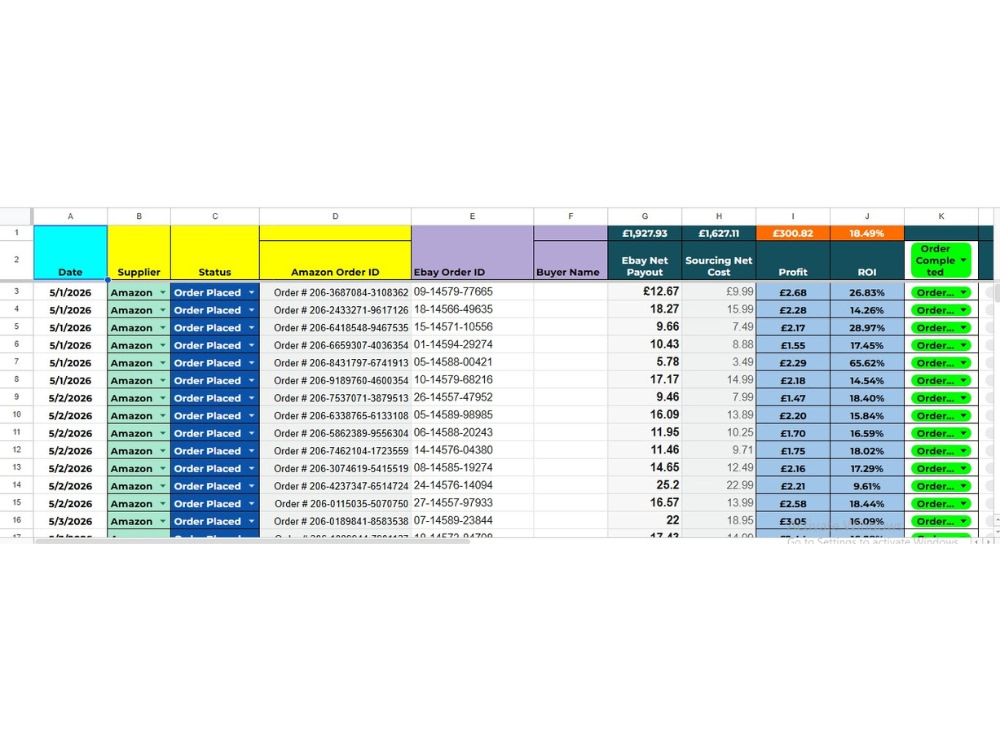
Task: Click the Ebay Net Payout header
Action: tap(645, 260)
